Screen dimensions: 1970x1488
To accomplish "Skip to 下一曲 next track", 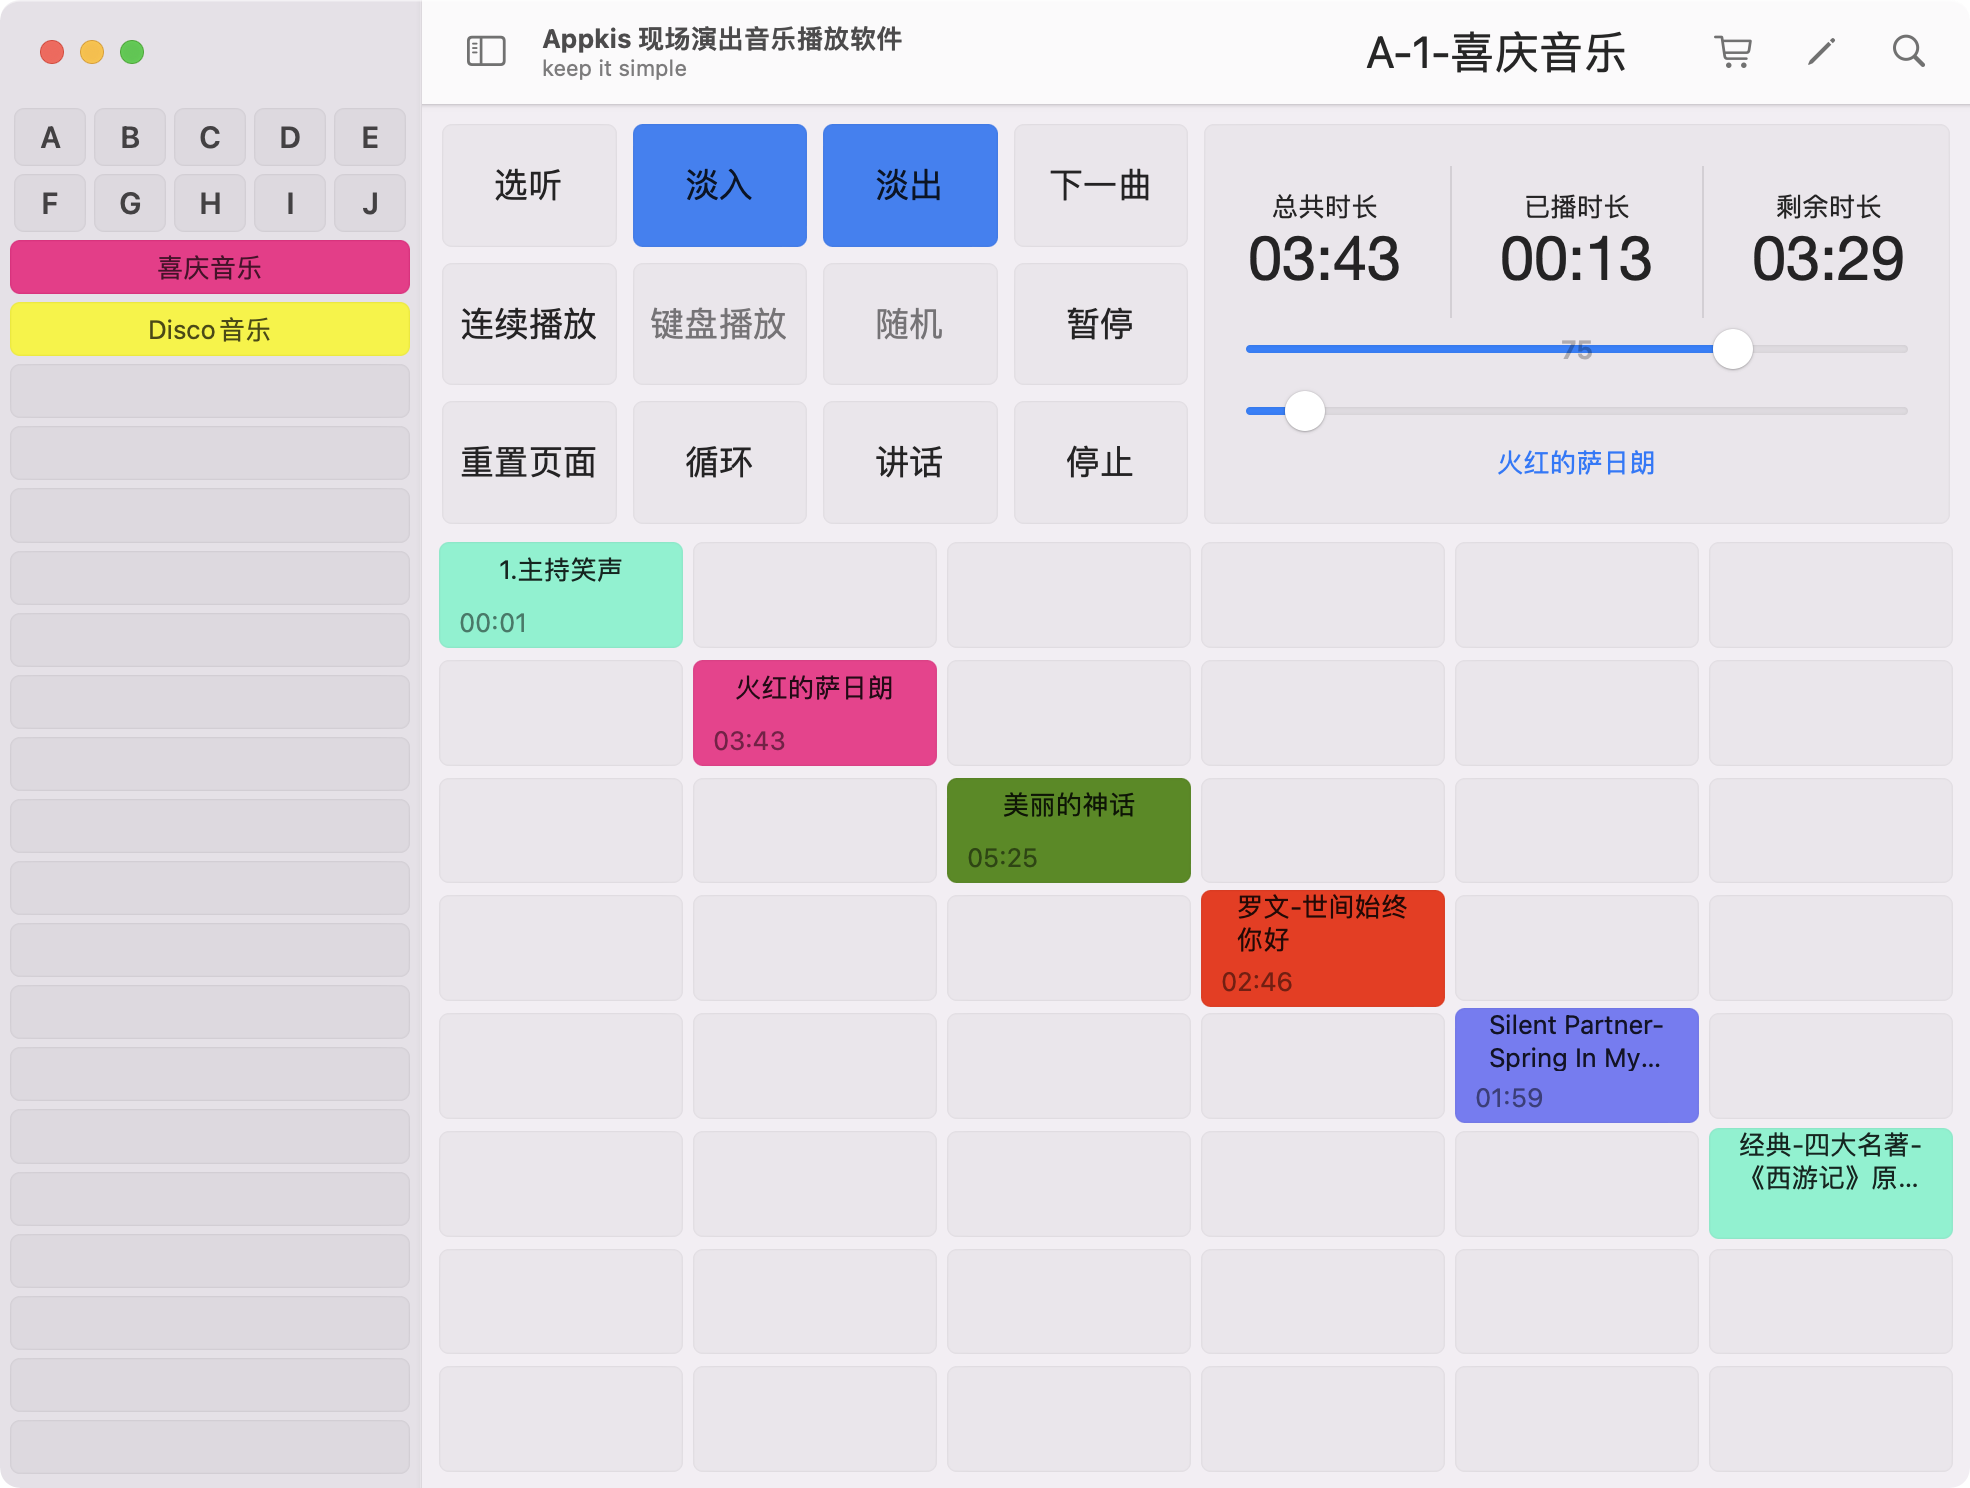I will tap(1101, 185).
